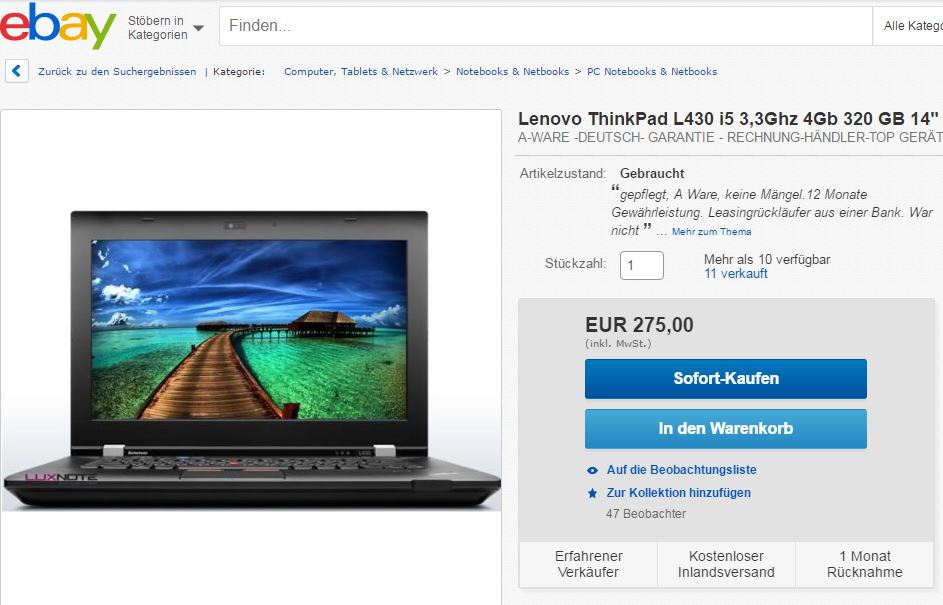Go back via Zurück zu den Suchergebnissen
Image resolution: width=943 pixels, height=605 pixels.
click(x=117, y=72)
